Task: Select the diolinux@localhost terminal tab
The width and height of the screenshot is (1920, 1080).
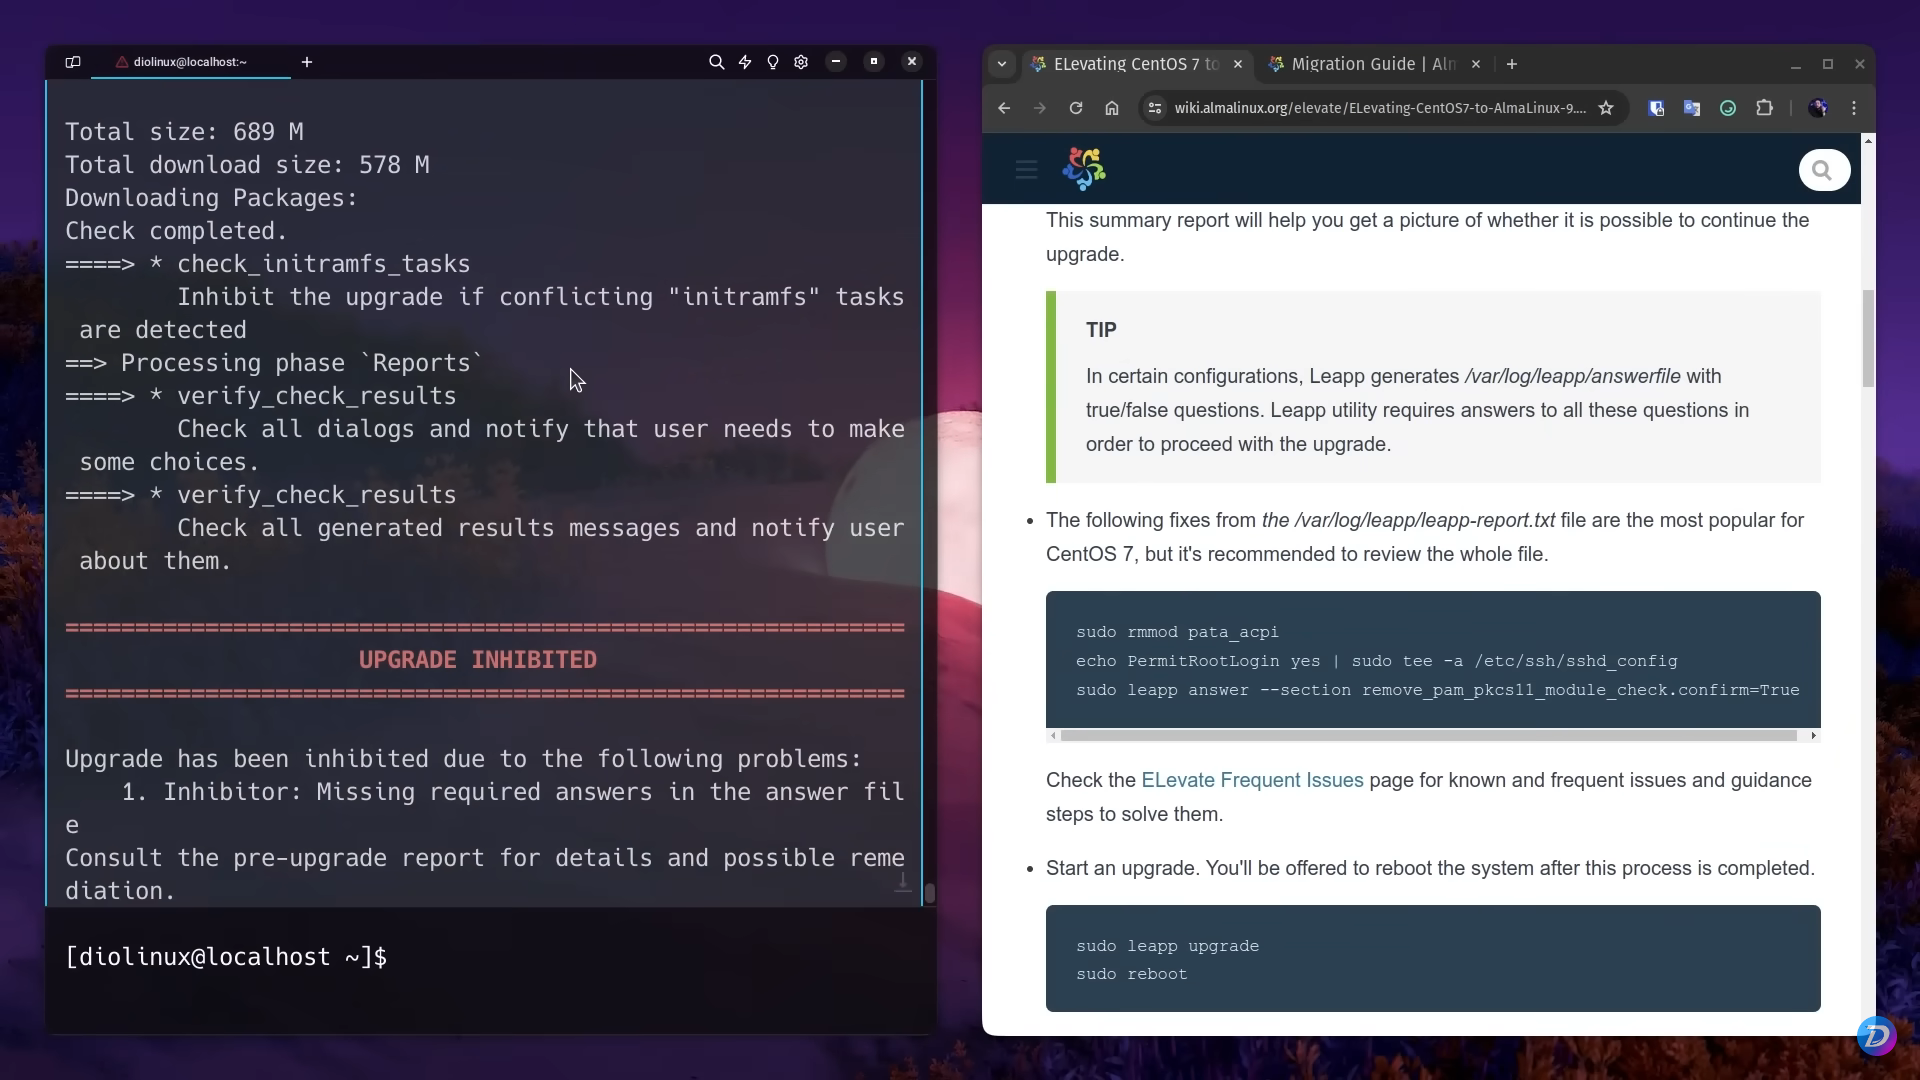Action: (188, 61)
